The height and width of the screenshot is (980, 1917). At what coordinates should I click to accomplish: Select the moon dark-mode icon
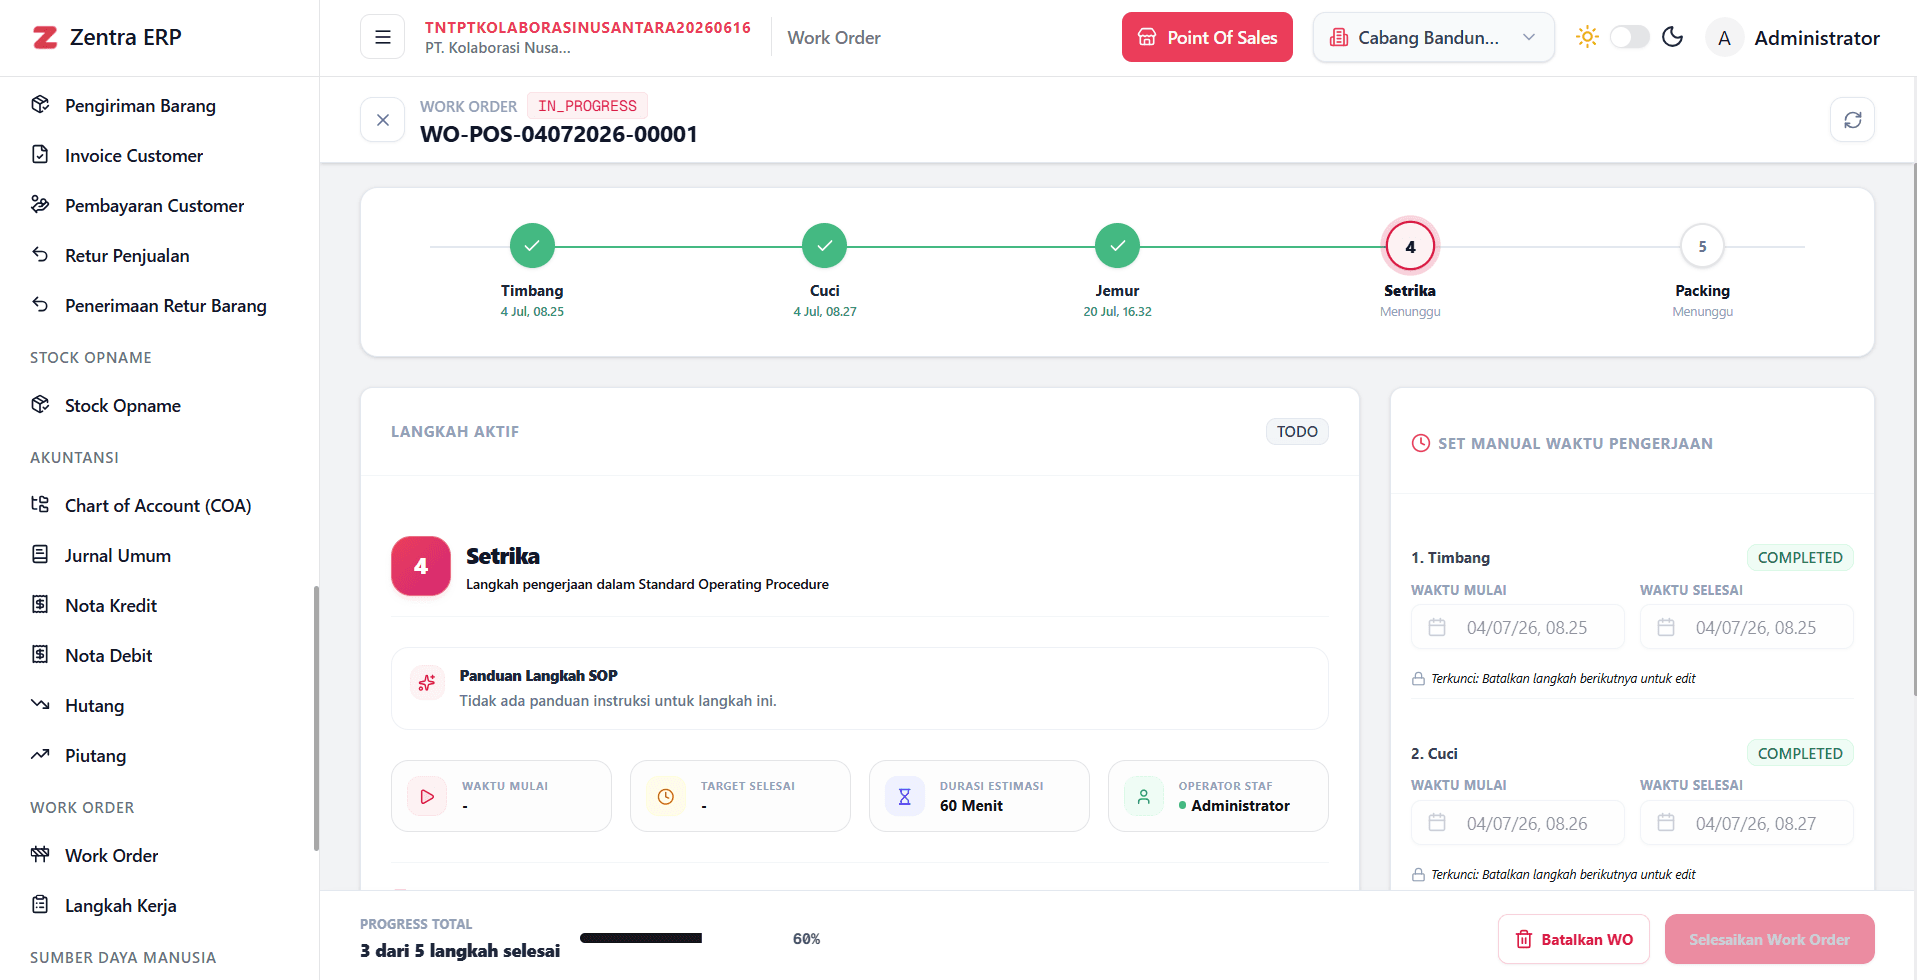tap(1672, 37)
